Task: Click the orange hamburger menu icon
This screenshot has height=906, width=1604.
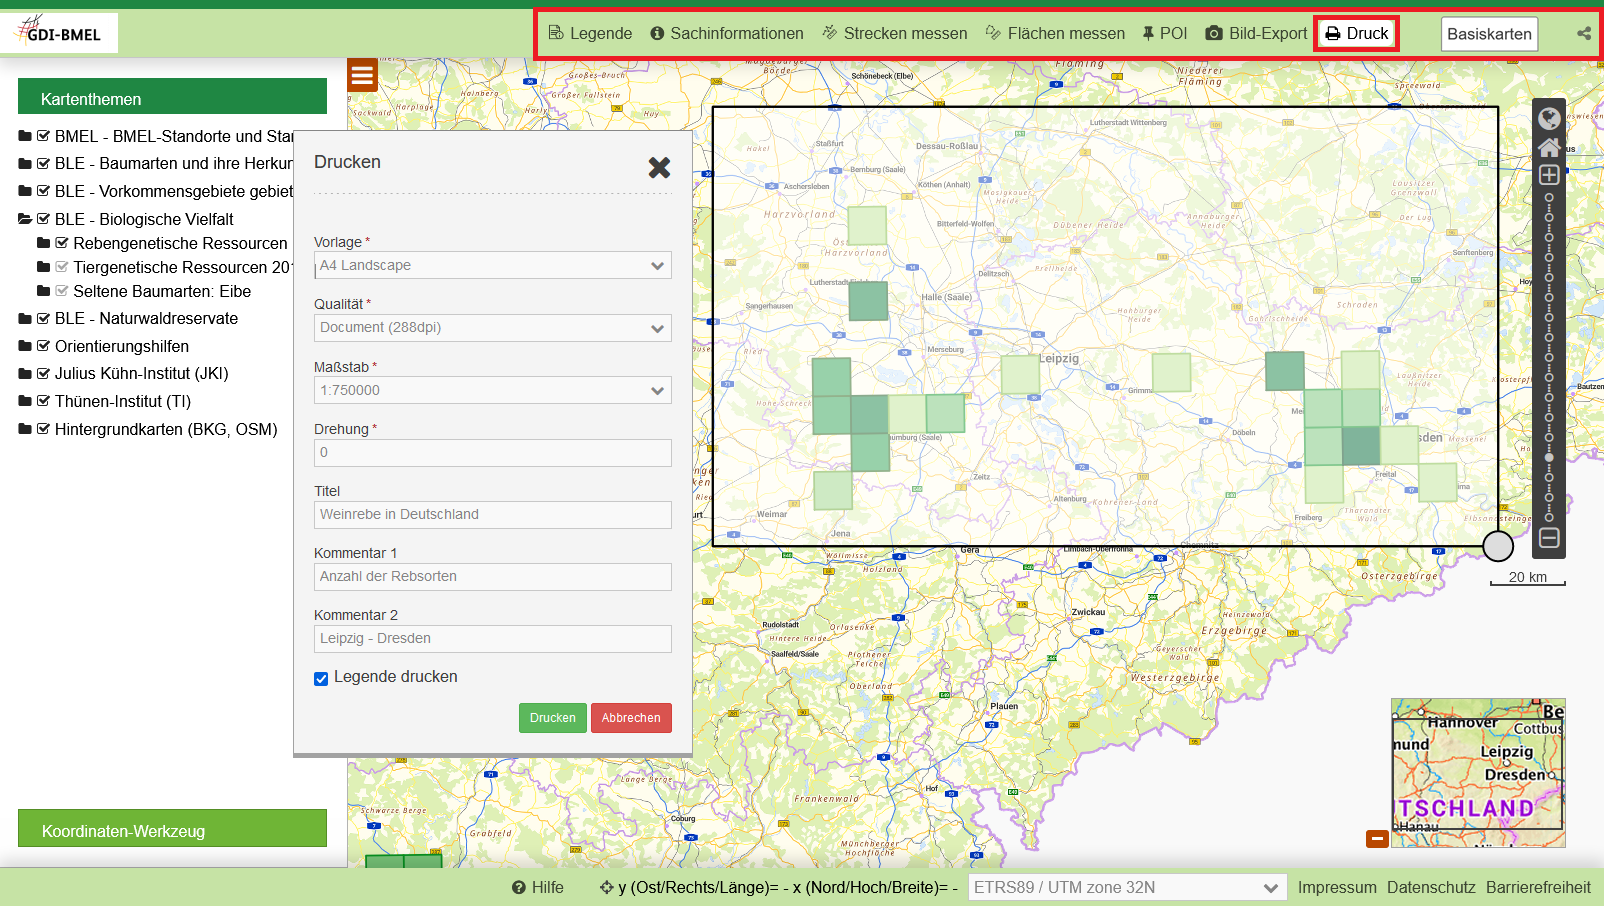Action: pos(362,75)
